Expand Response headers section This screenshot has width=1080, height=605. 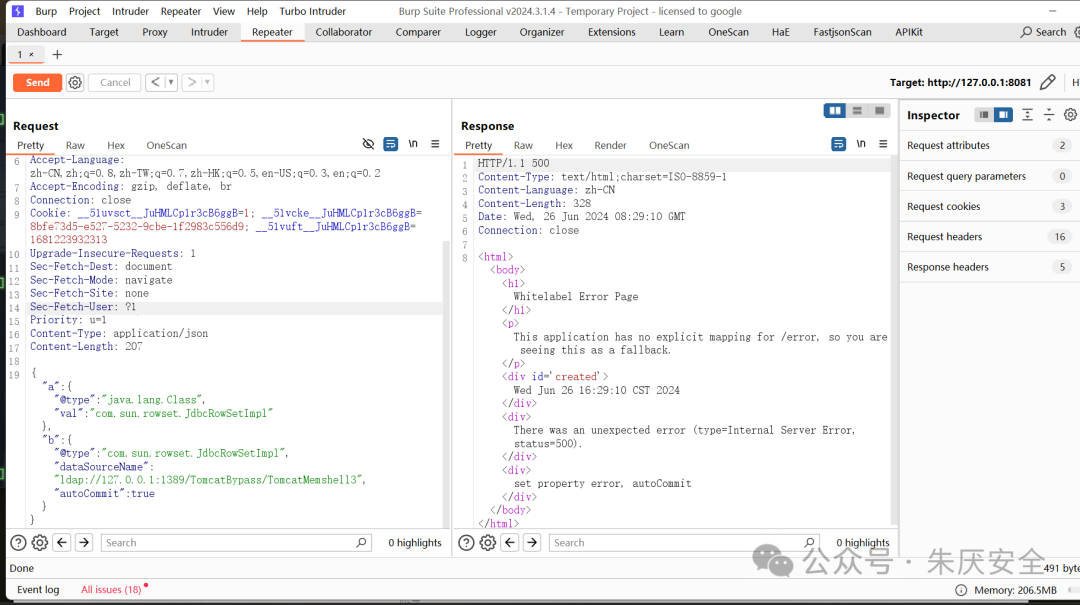click(989, 267)
